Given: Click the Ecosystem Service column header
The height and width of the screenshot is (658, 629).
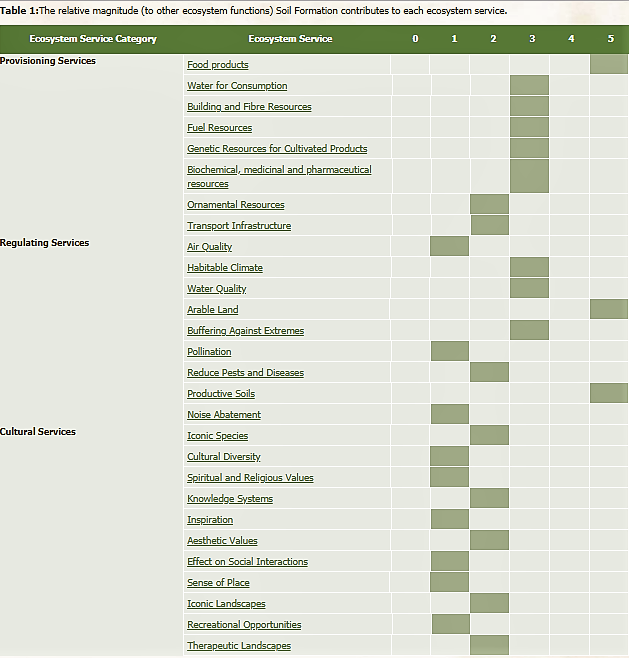Looking at the screenshot, I should click(x=290, y=39).
